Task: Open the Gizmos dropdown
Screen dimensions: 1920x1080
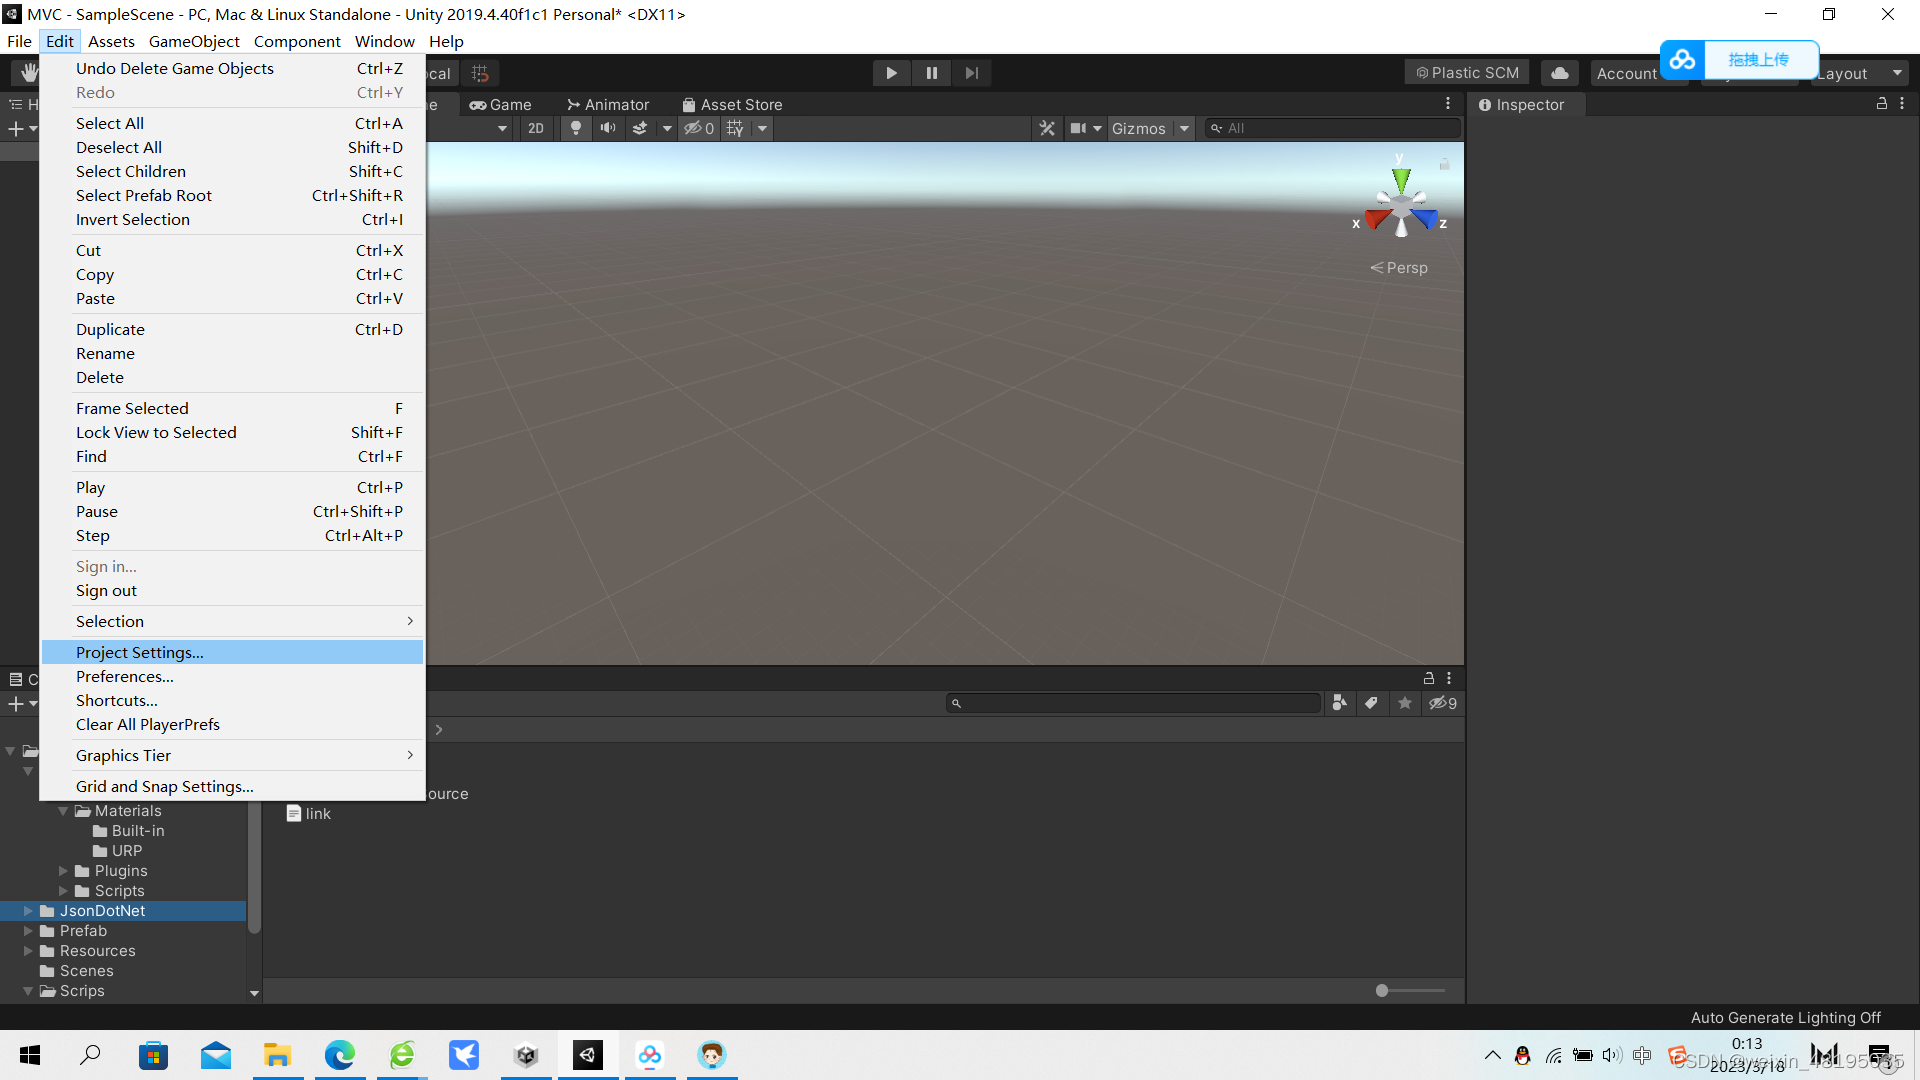Action: [1184, 128]
